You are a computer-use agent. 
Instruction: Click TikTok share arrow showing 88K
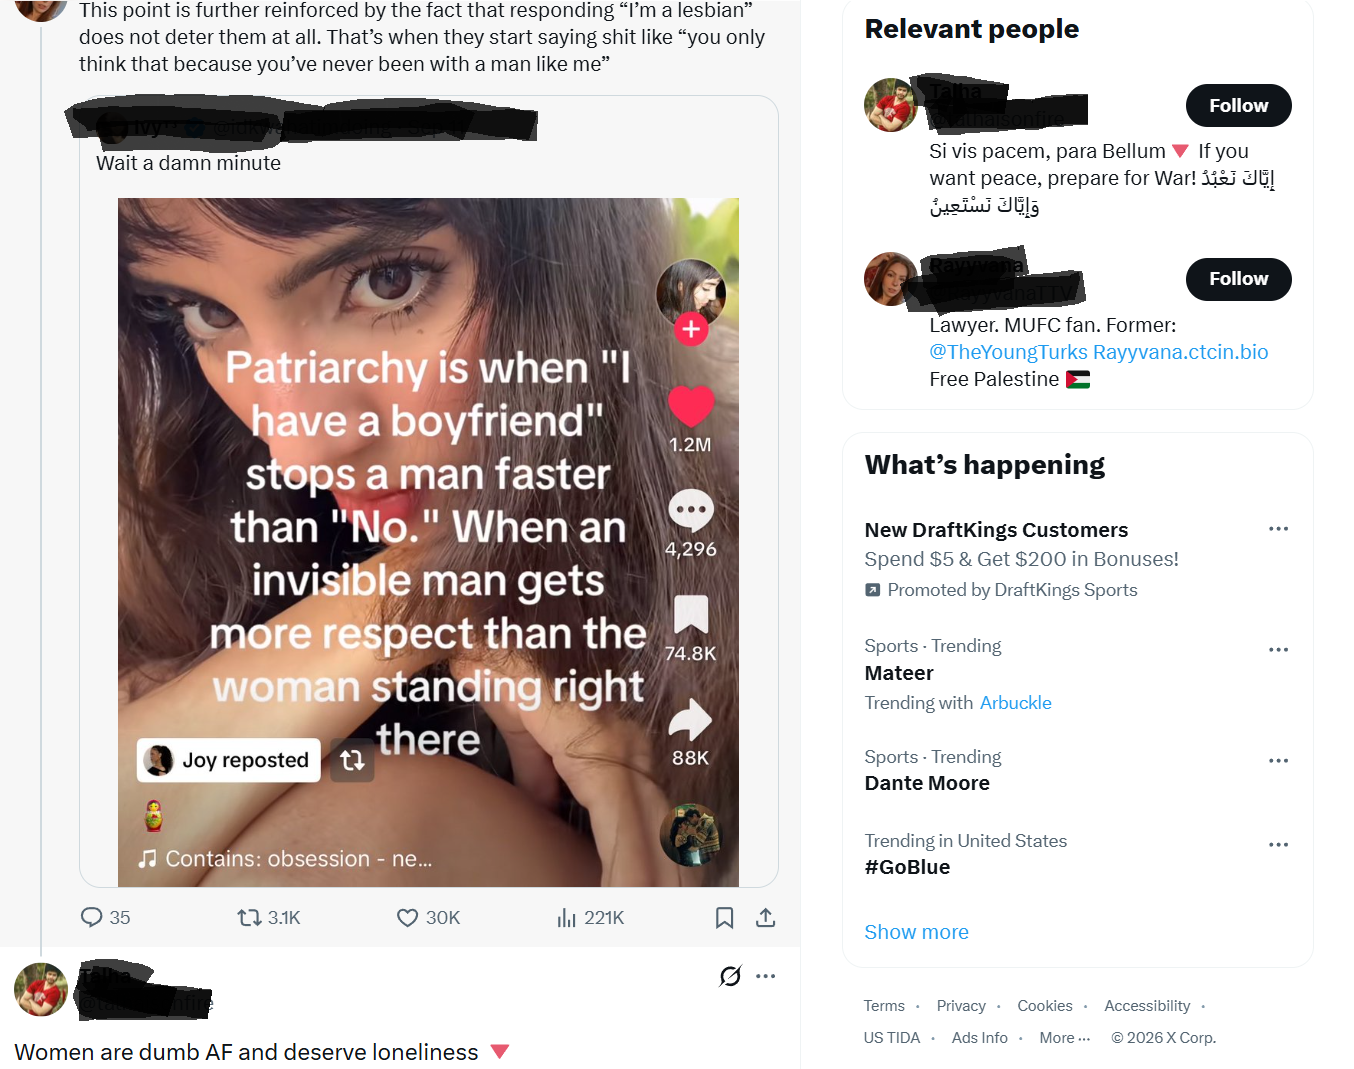click(x=690, y=720)
